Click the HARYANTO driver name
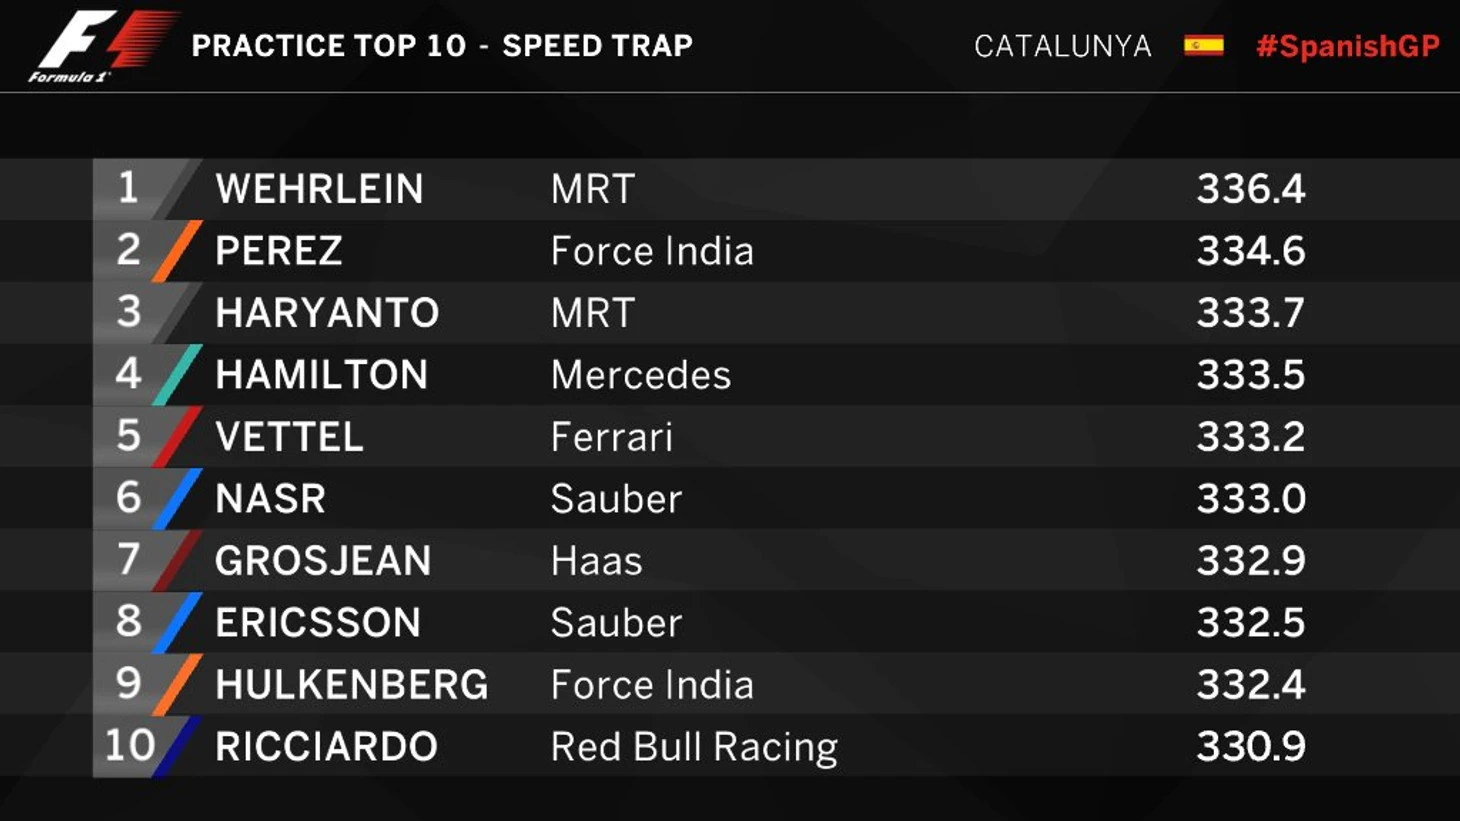Viewport: 1460px width, 821px height. point(327,313)
